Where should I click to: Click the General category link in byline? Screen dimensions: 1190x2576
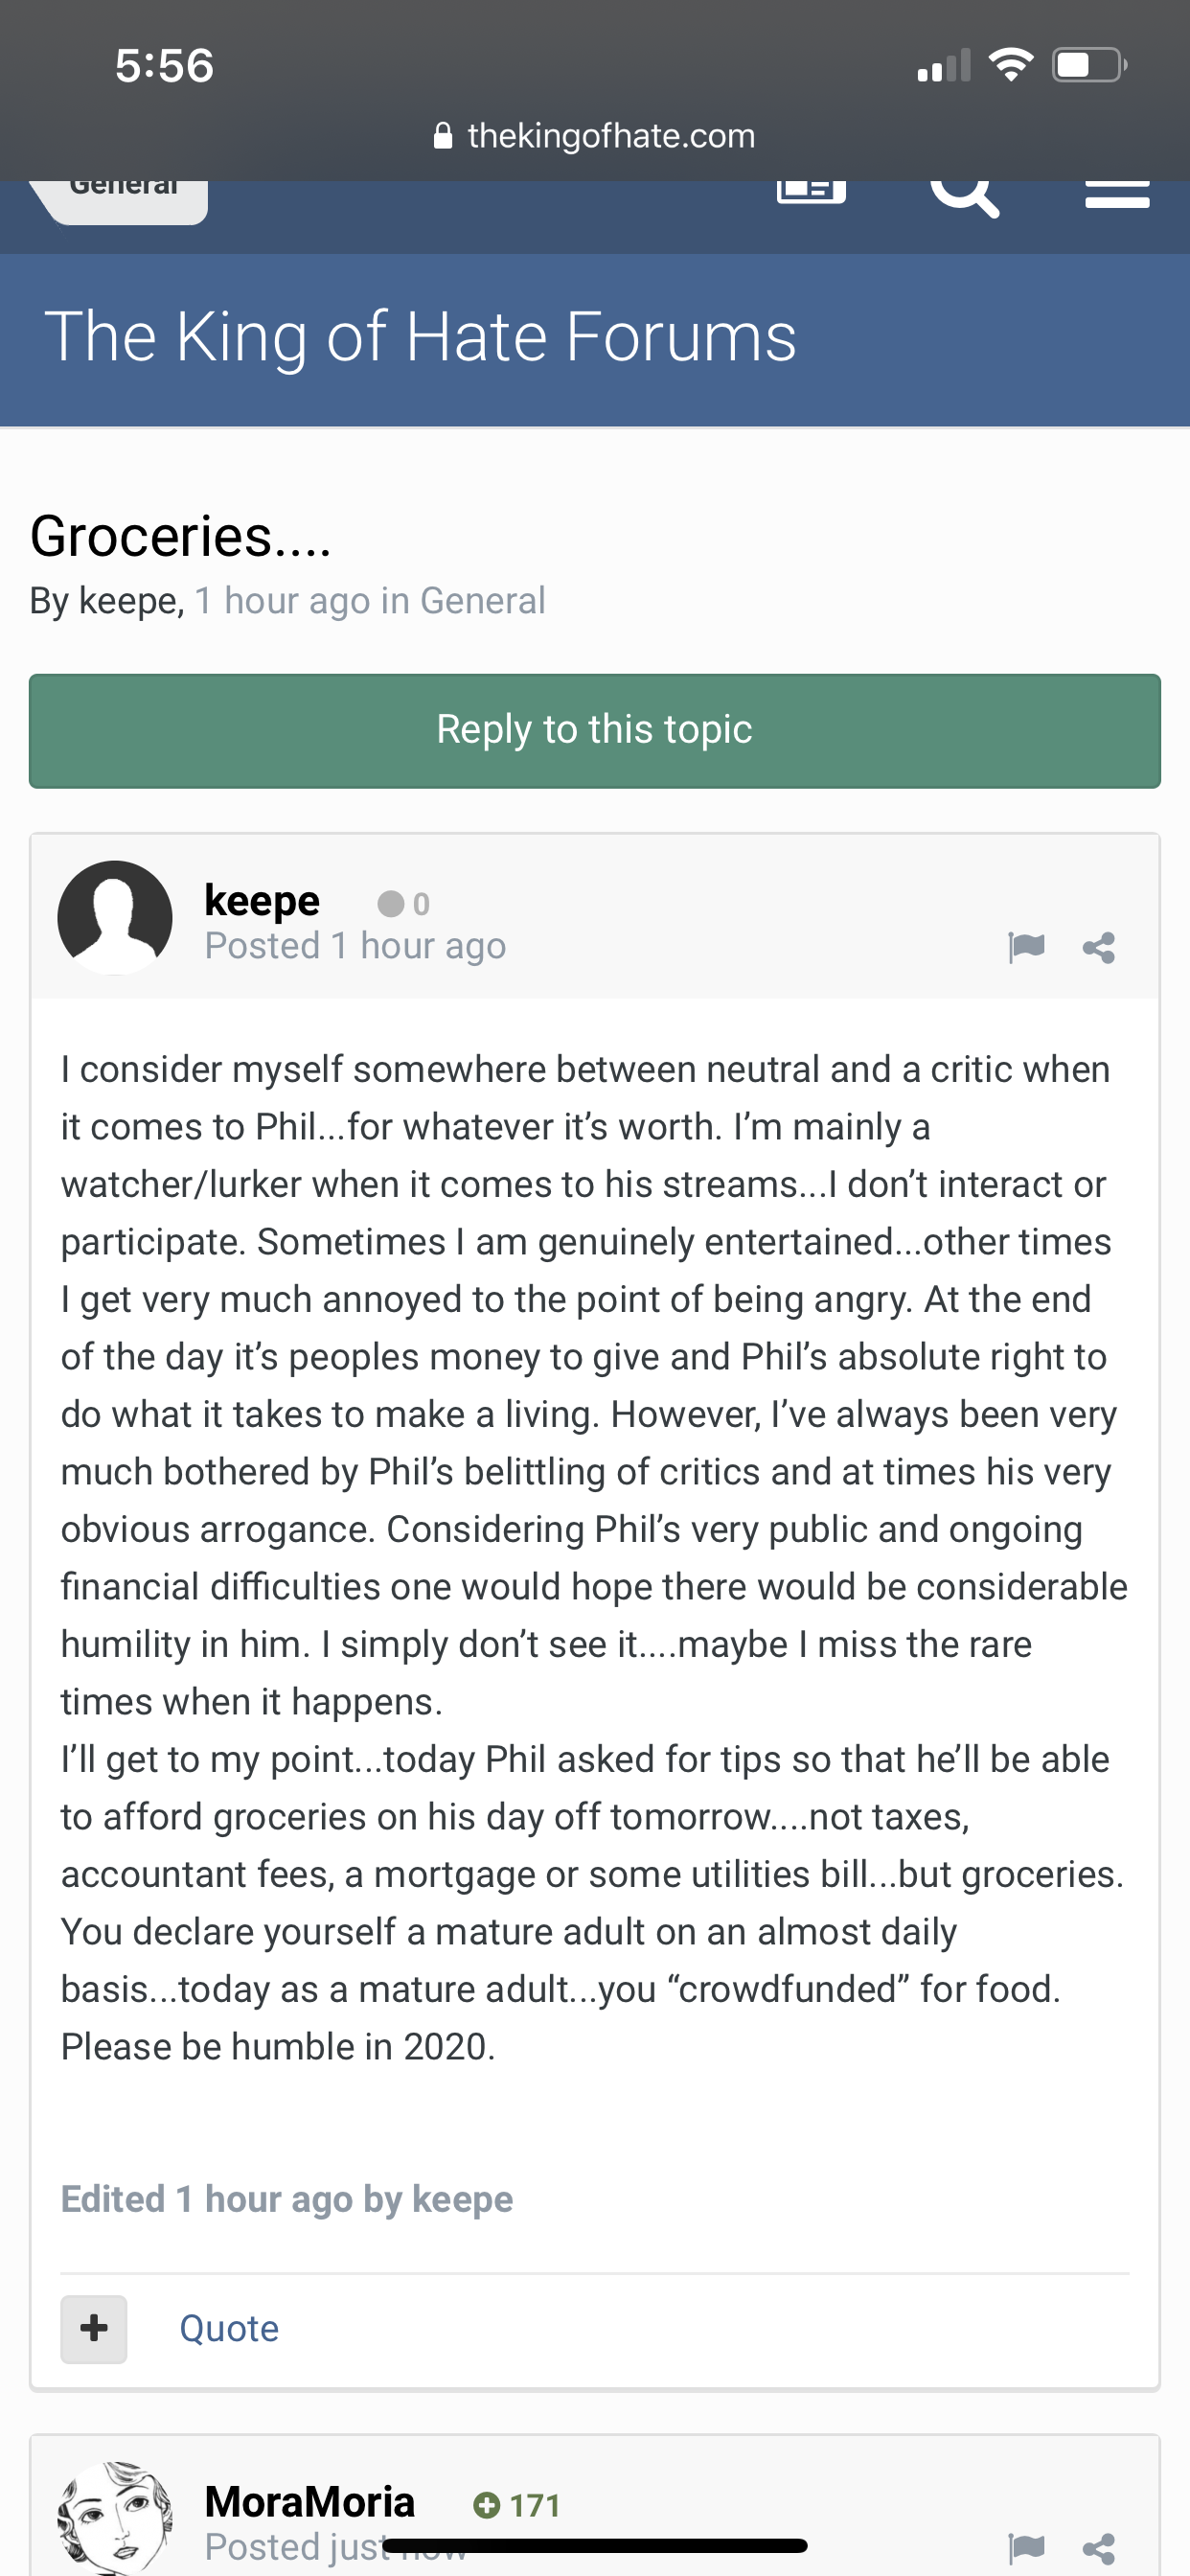[x=482, y=601]
